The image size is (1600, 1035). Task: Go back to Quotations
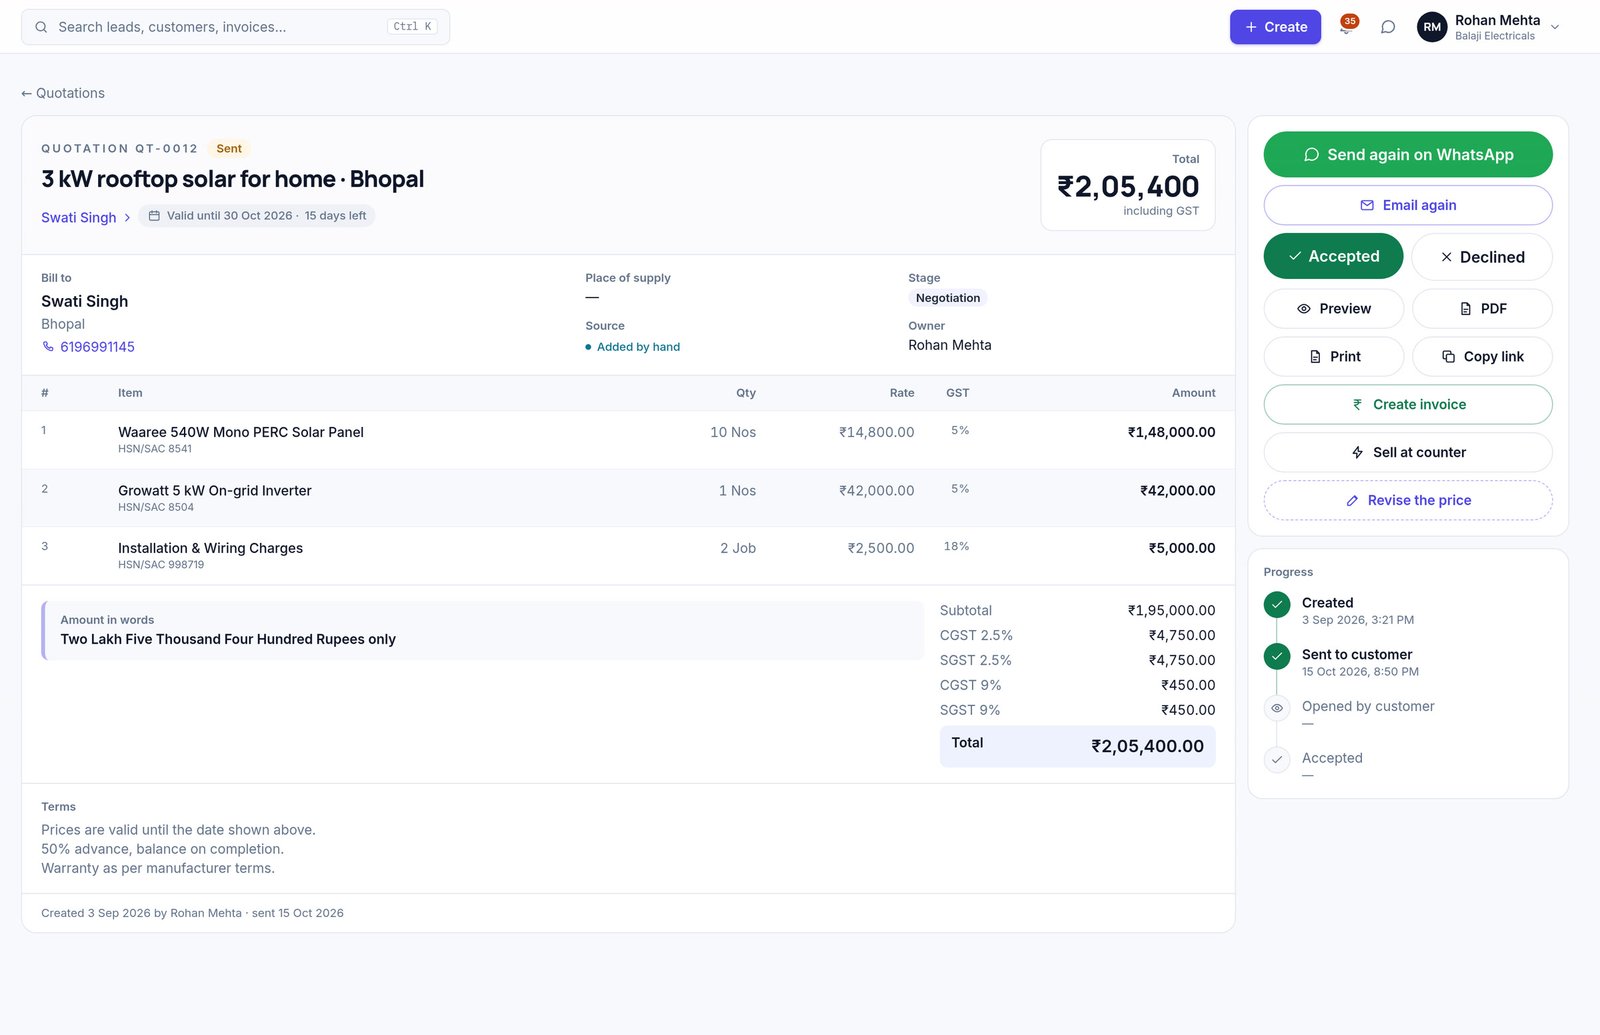tap(63, 93)
